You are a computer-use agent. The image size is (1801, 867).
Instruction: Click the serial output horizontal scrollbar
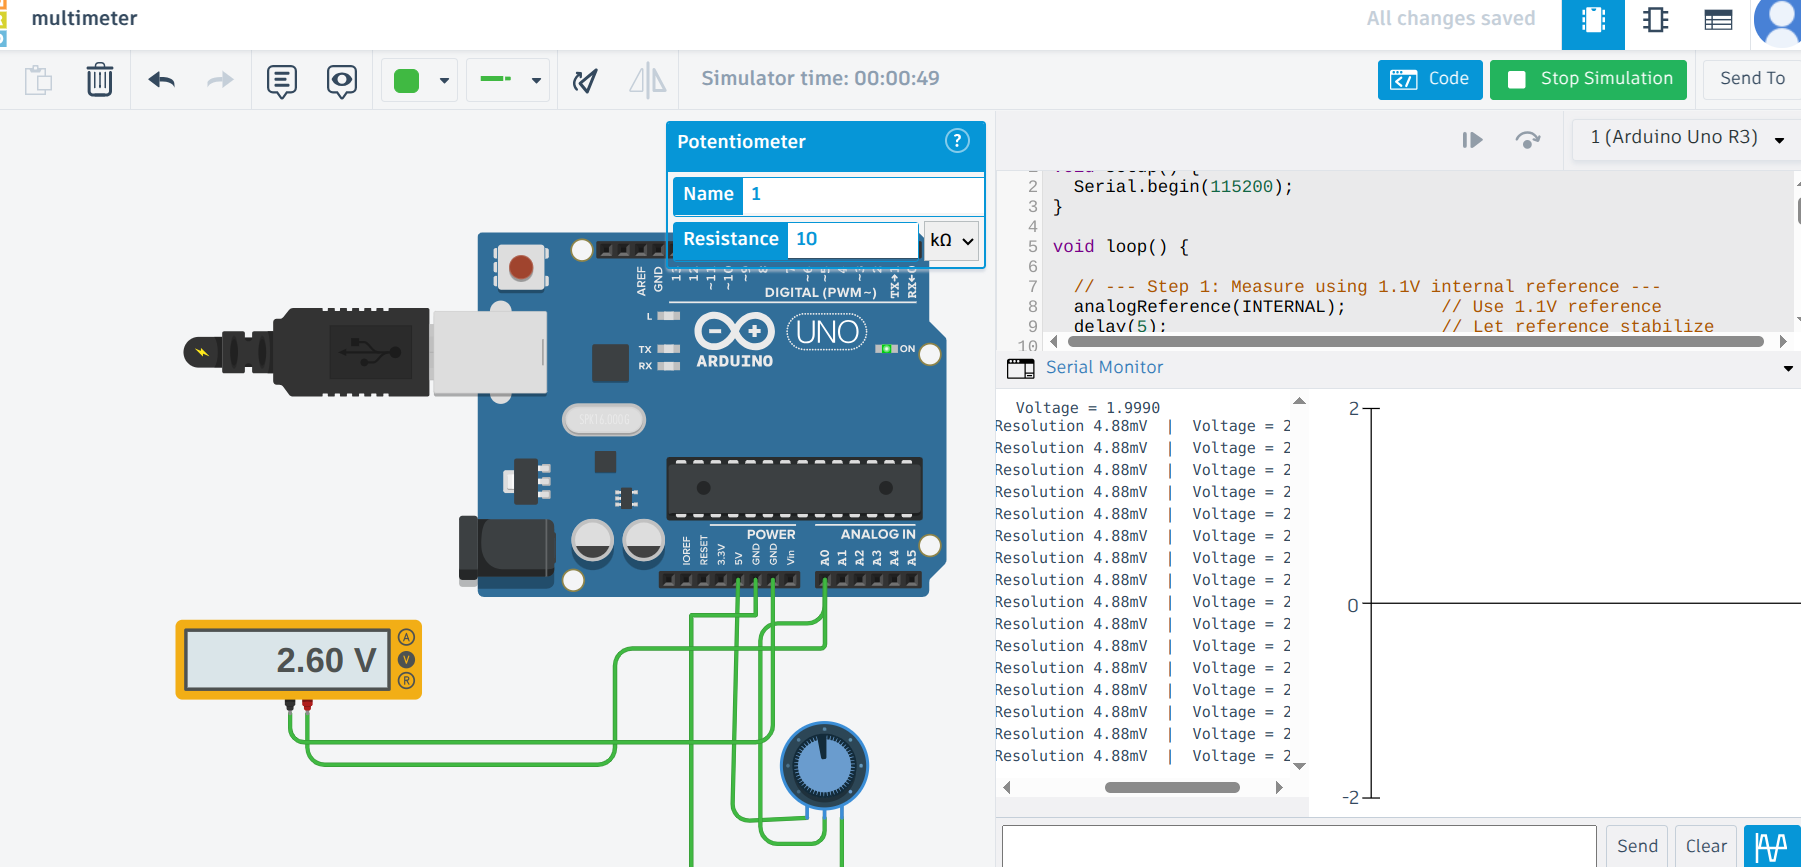[1172, 788]
